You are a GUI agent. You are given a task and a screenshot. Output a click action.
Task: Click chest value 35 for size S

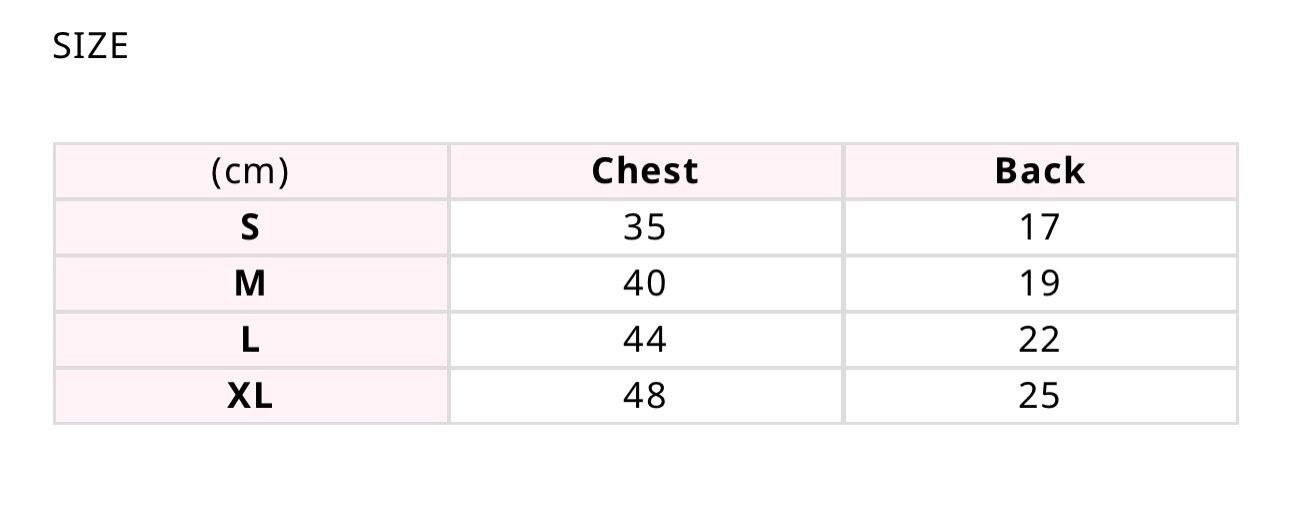point(645,228)
